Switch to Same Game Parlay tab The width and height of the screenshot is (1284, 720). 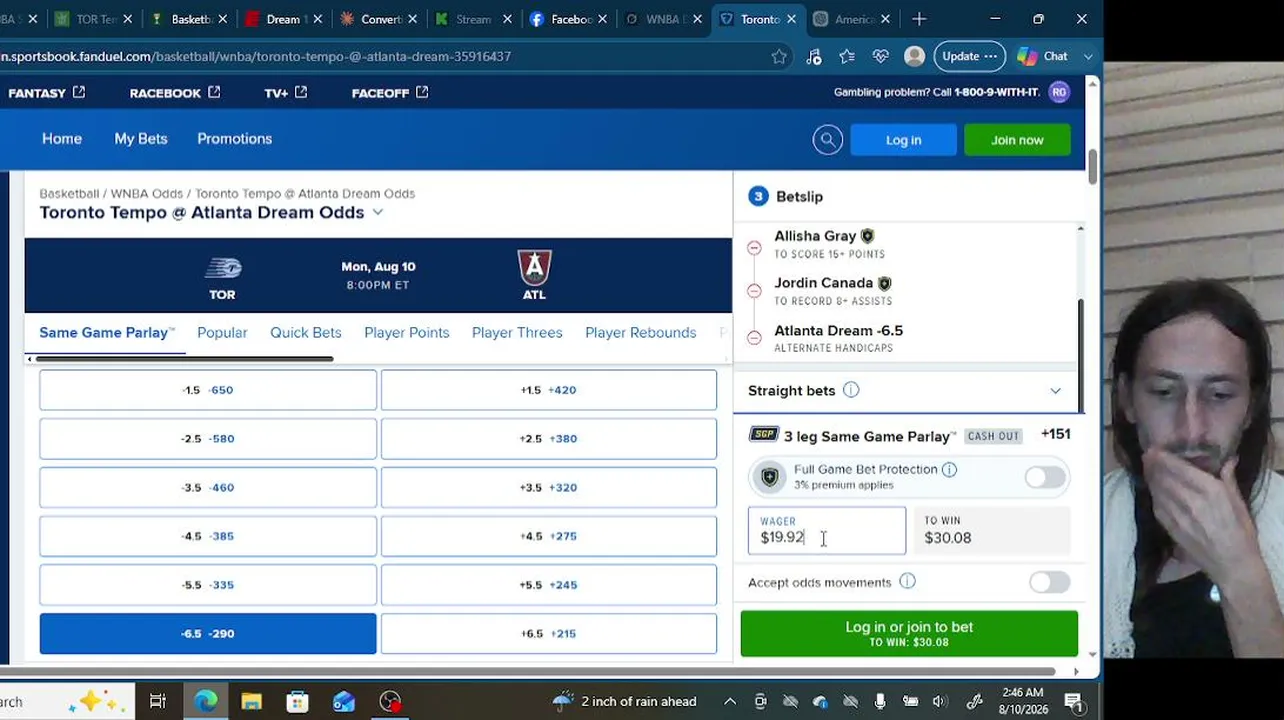(x=107, y=332)
